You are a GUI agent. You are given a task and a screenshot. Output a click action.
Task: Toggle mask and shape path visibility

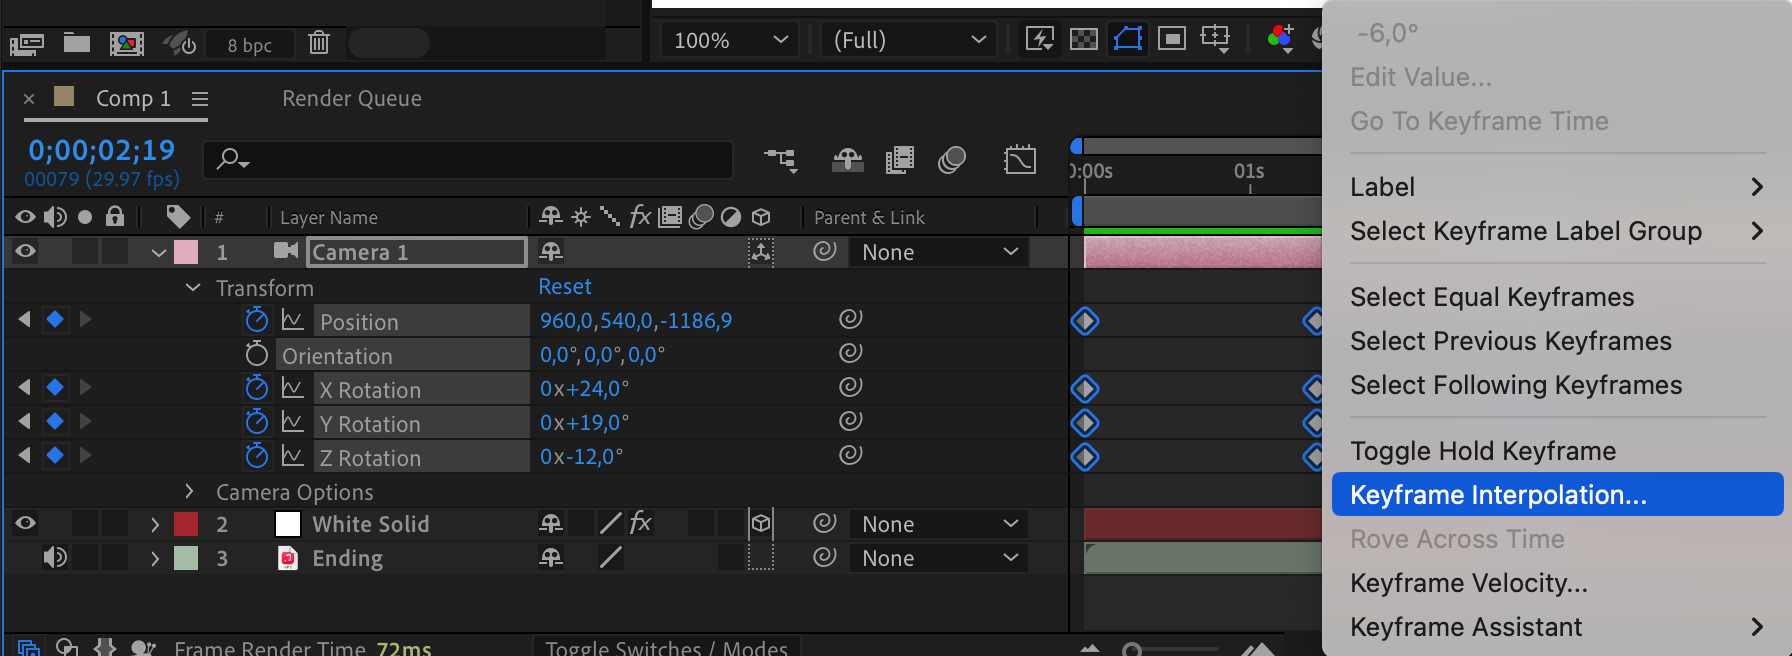click(x=1127, y=39)
